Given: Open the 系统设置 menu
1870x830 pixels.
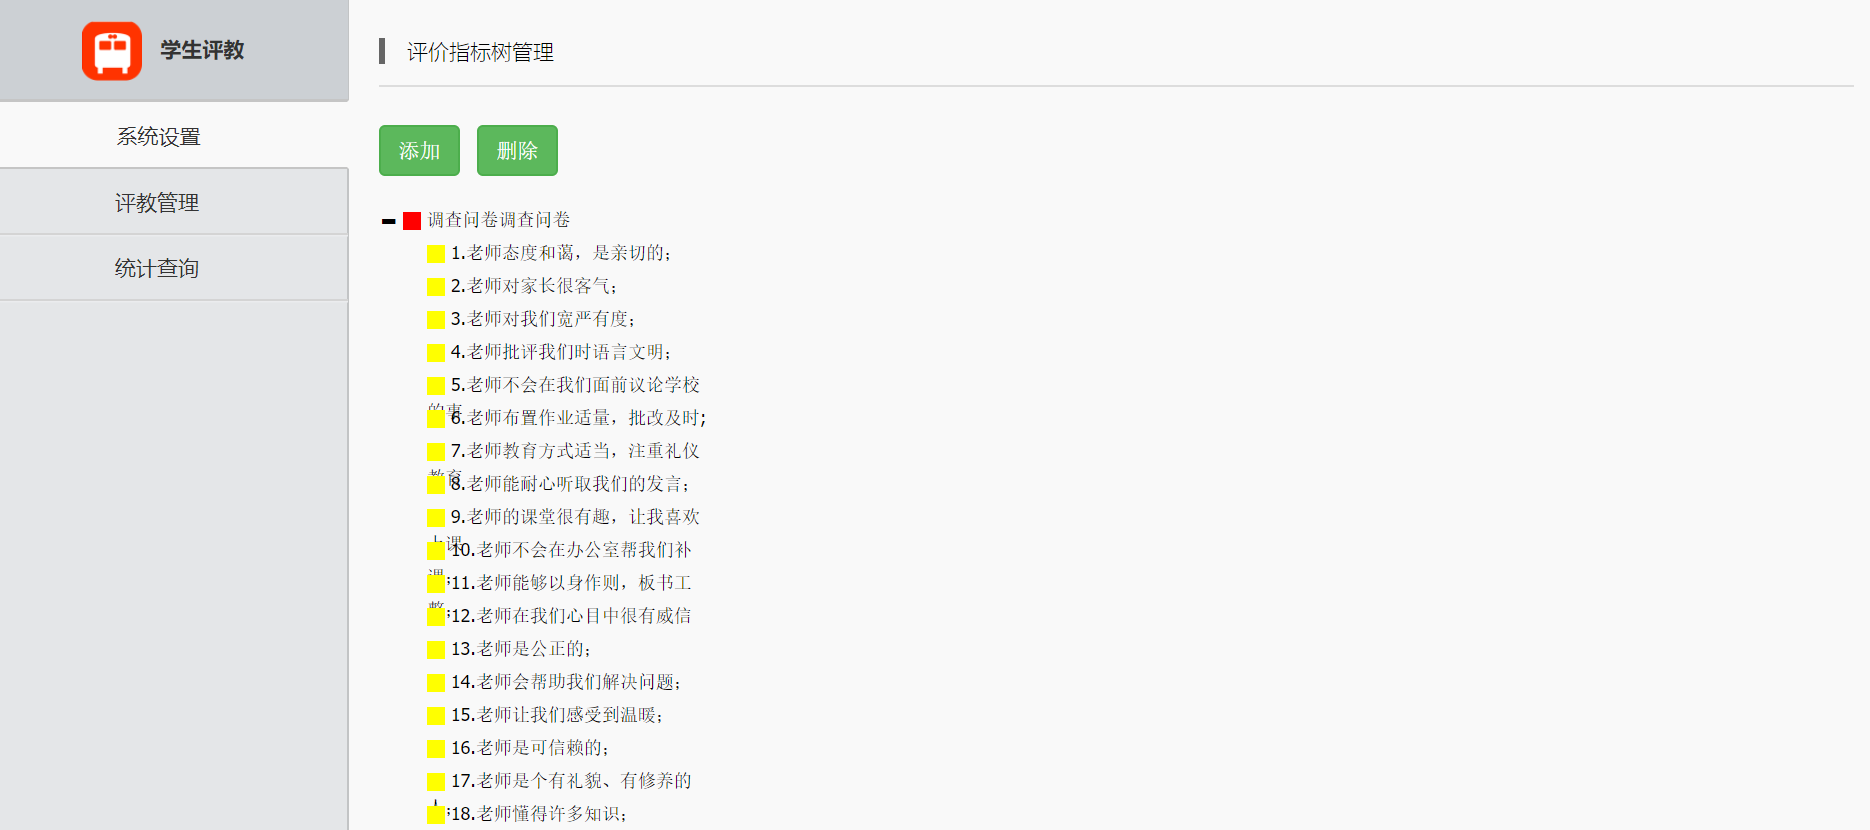Looking at the screenshot, I should (159, 136).
